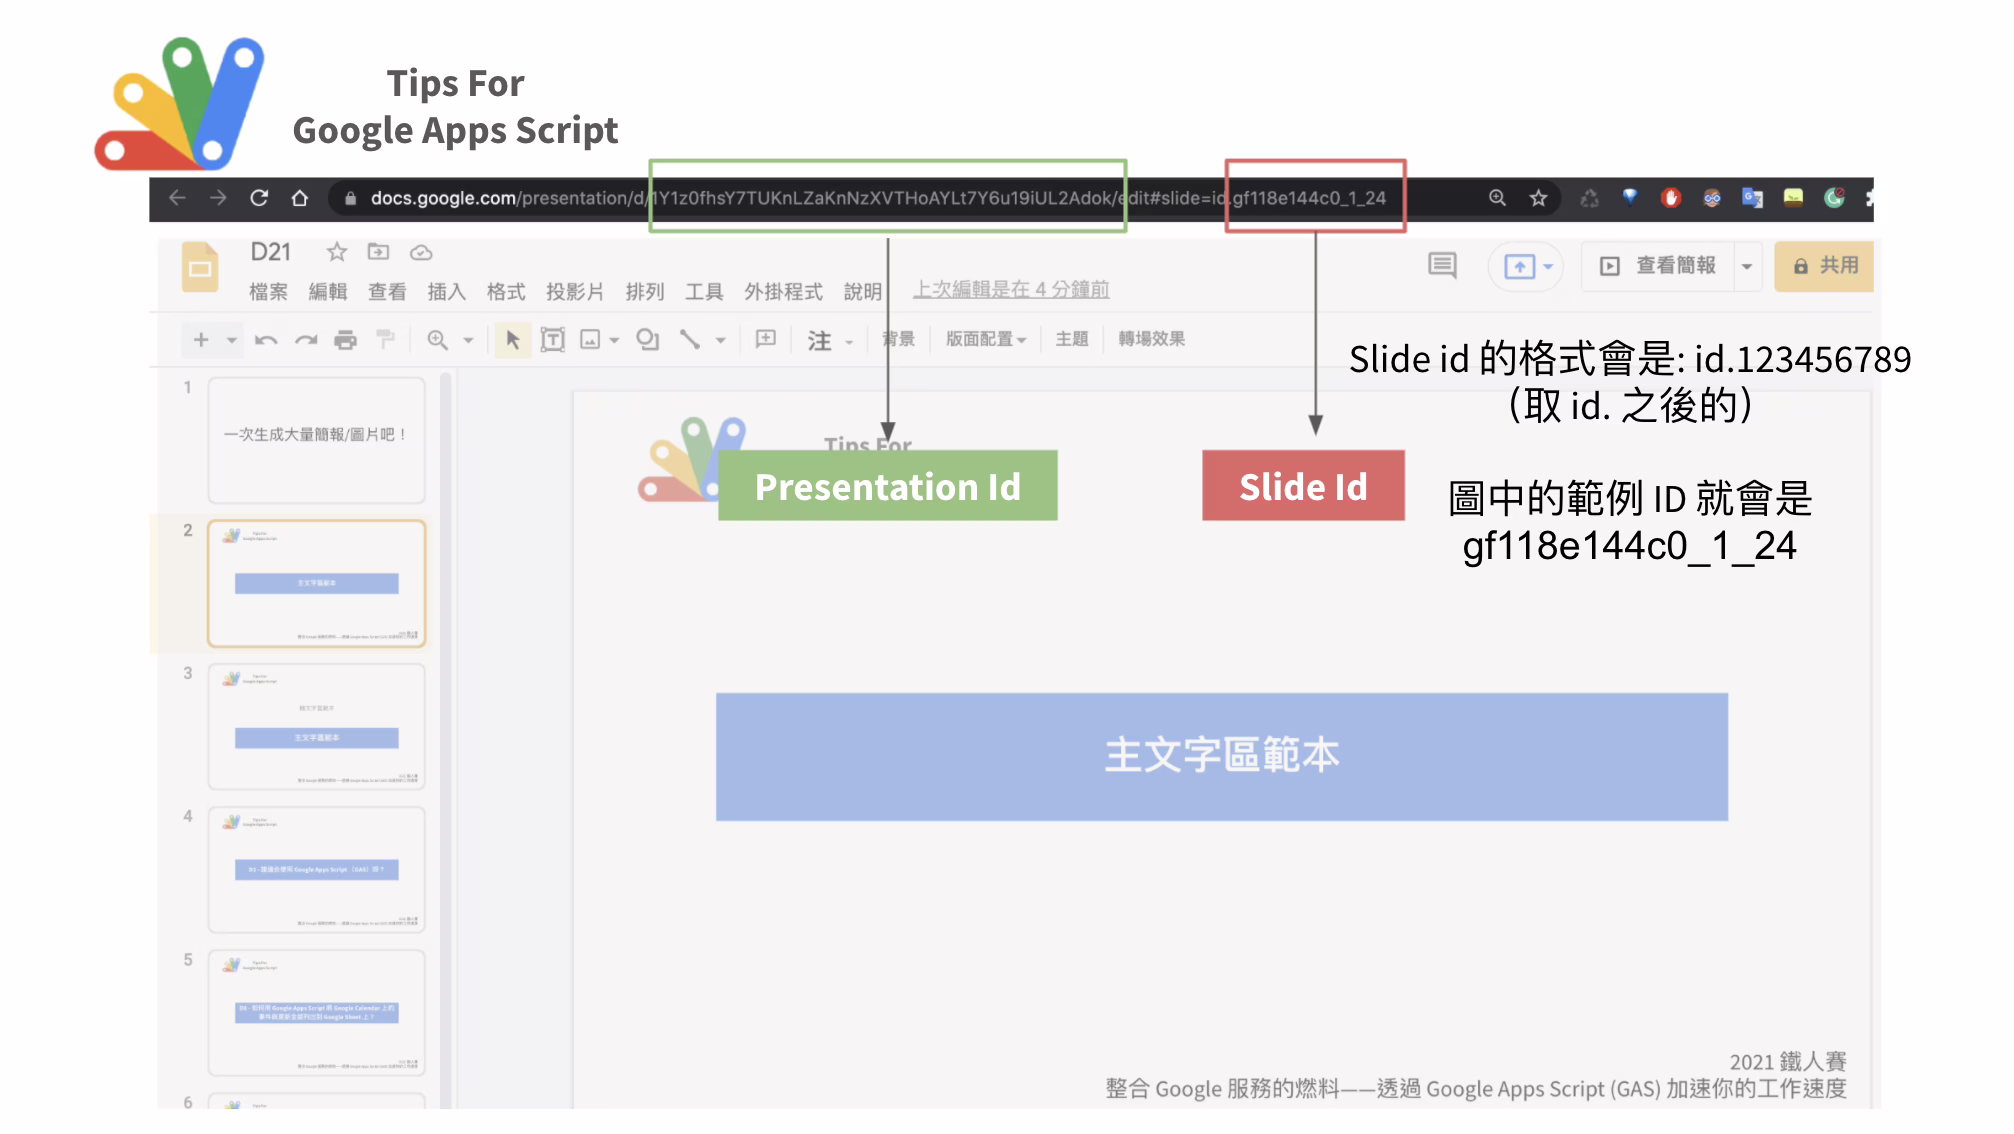Image resolution: width=2014 pixels, height=1134 pixels.
Task: Open the 版面配置 layout dropdown
Action: (x=986, y=339)
